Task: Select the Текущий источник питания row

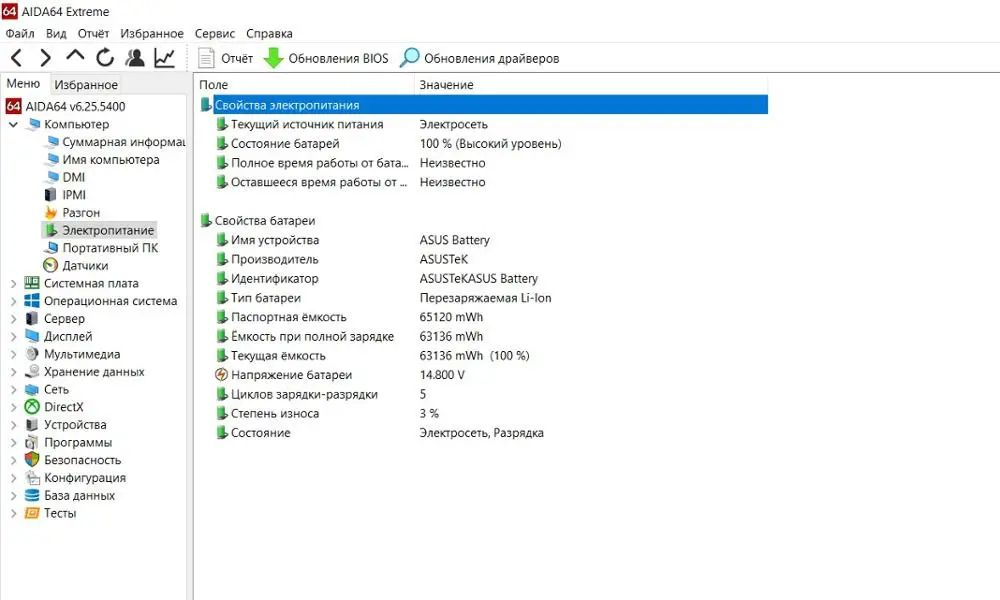Action: [483, 124]
